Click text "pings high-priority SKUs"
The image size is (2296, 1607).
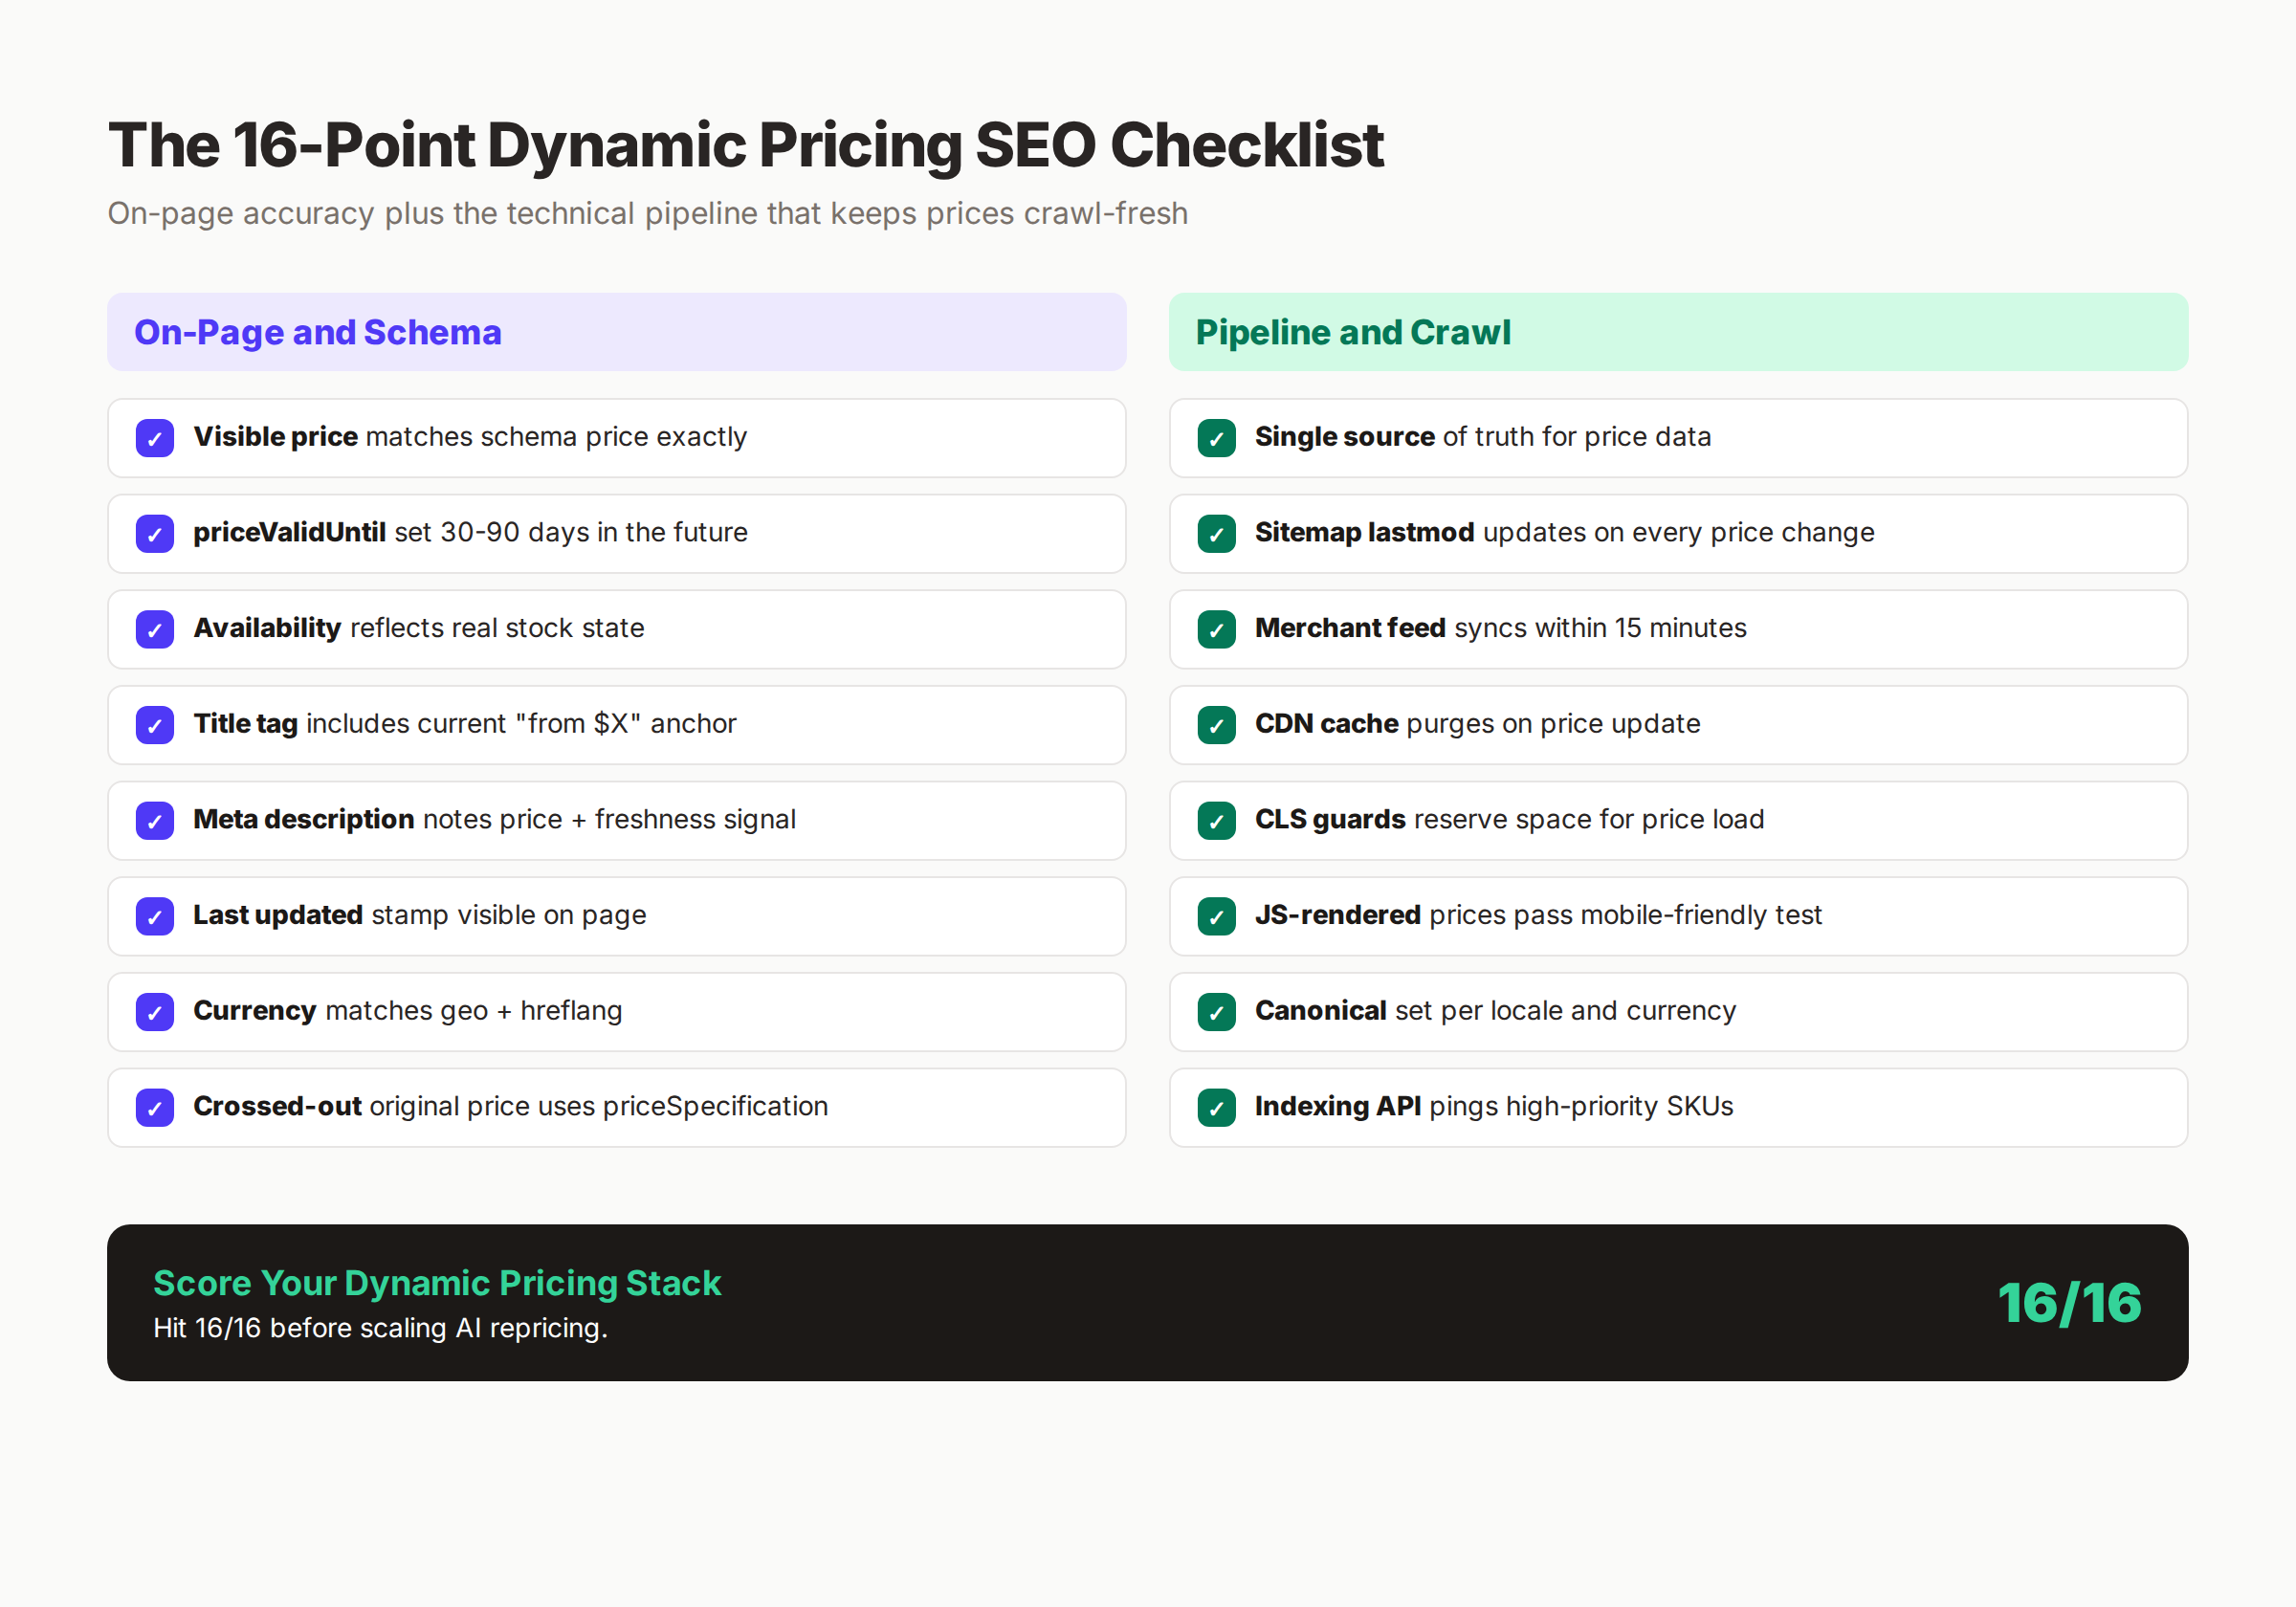[1582, 1106]
